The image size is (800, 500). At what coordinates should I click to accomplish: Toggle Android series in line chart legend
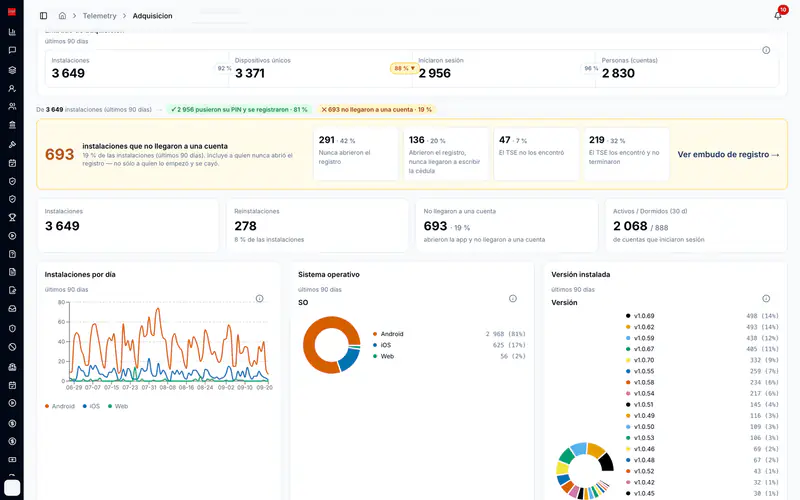60,406
